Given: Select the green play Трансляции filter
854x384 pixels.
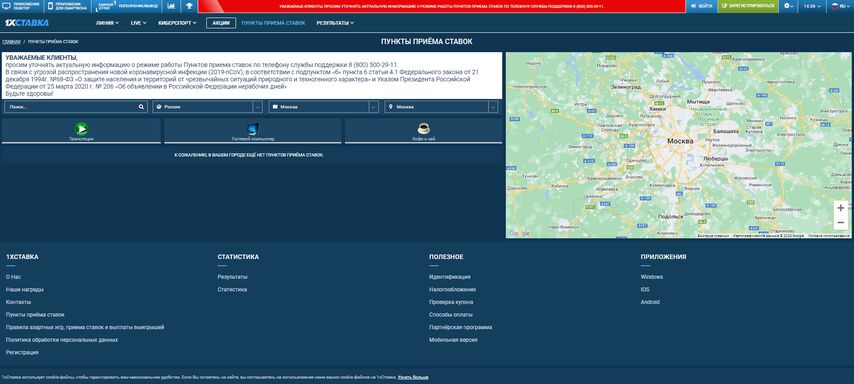Looking at the screenshot, I should pos(81,131).
